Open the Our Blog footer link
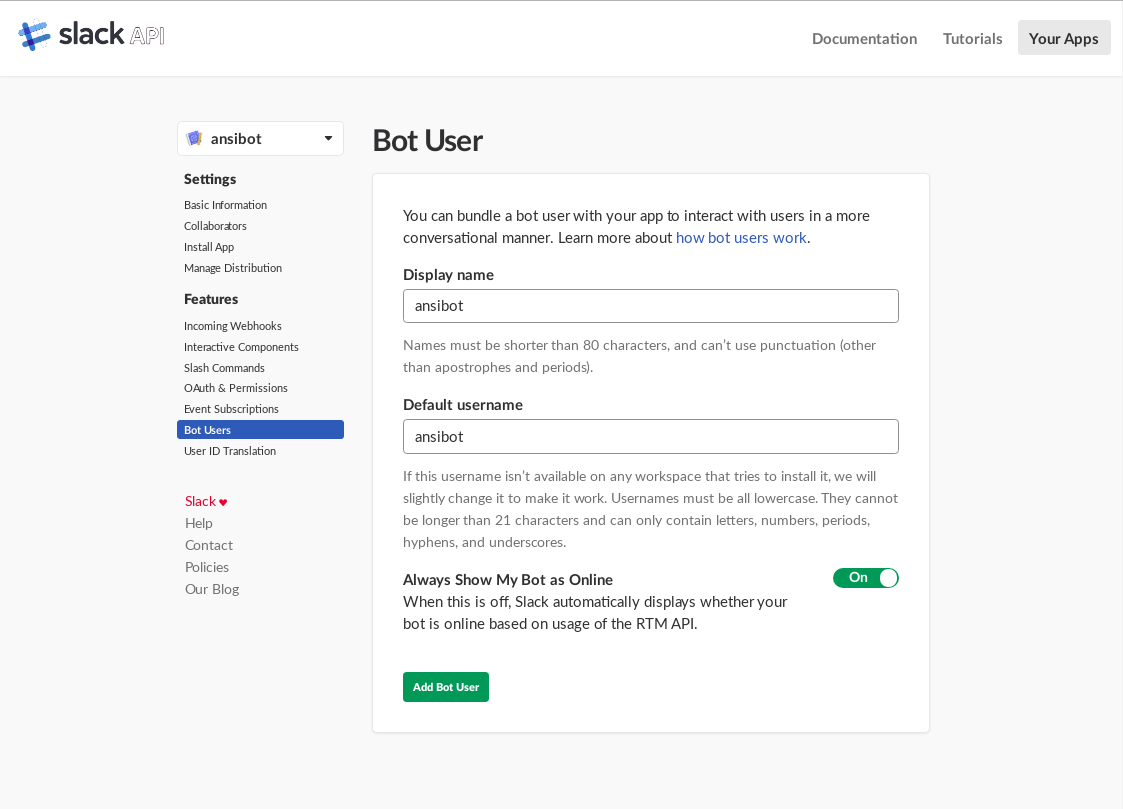The width and height of the screenshot is (1123, 809). (x=212, y=589)
